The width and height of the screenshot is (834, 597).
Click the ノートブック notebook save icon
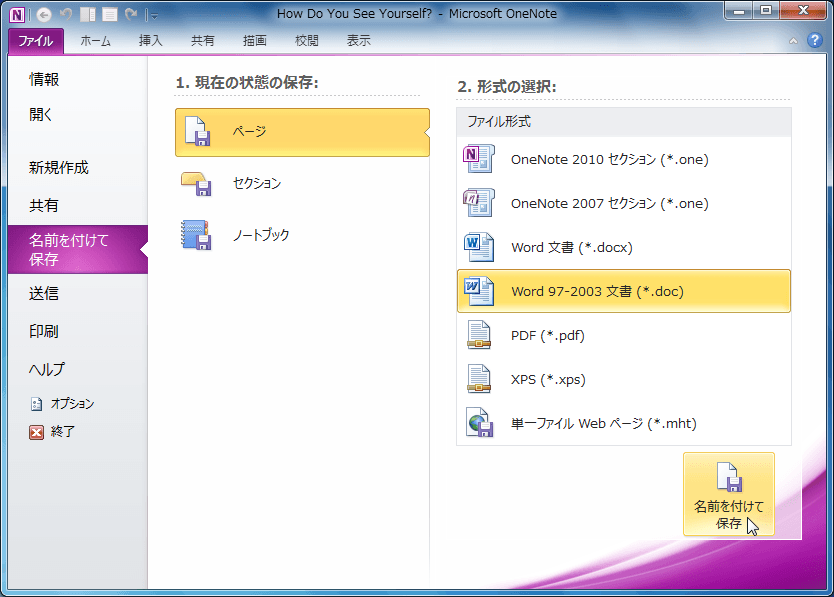(196, 235)
